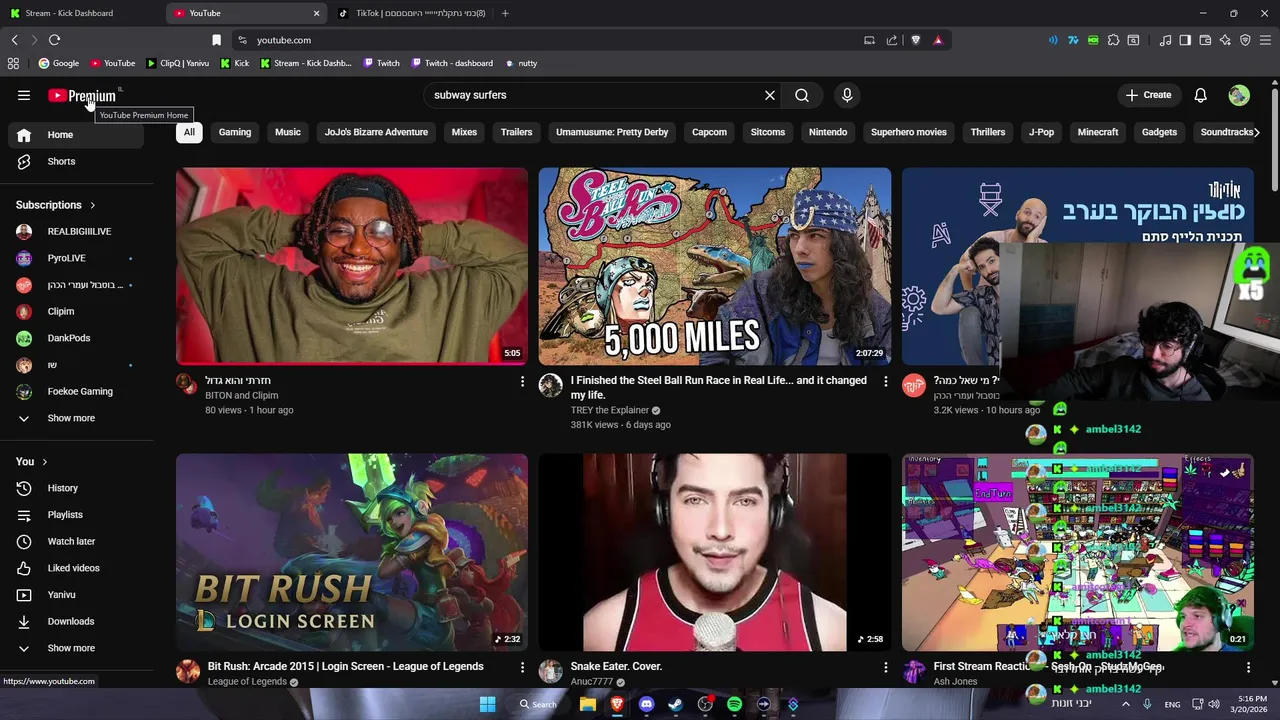Select the Superhero movies chip
This screenshot has height=720, width=1280.
(908, 132)
